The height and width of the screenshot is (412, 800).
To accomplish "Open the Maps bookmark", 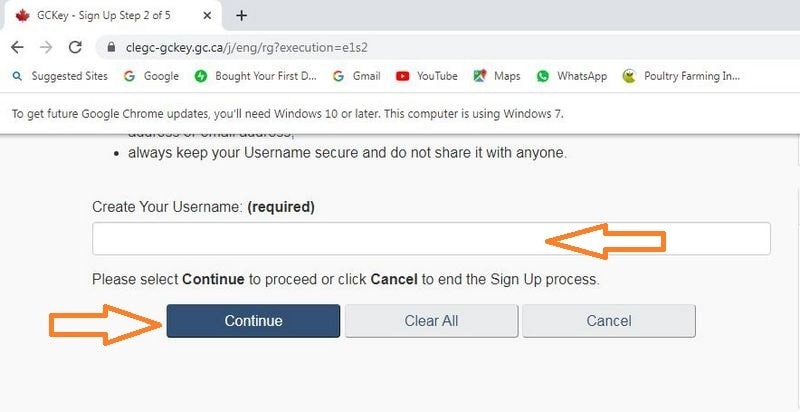I will coord(497,76).
